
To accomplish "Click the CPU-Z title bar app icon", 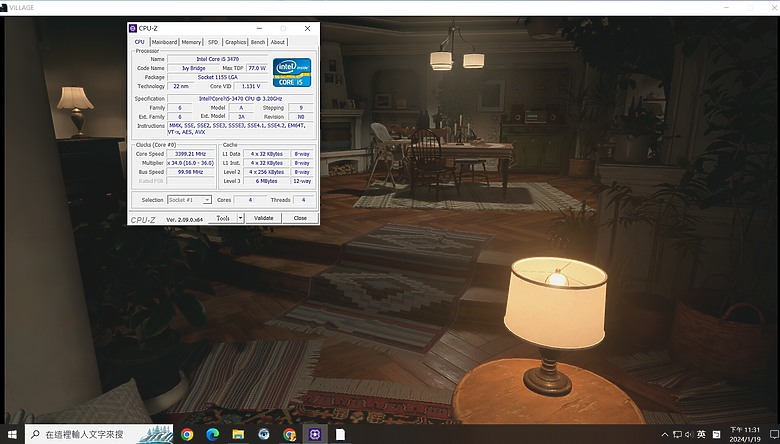I will [x=133, y=28].
